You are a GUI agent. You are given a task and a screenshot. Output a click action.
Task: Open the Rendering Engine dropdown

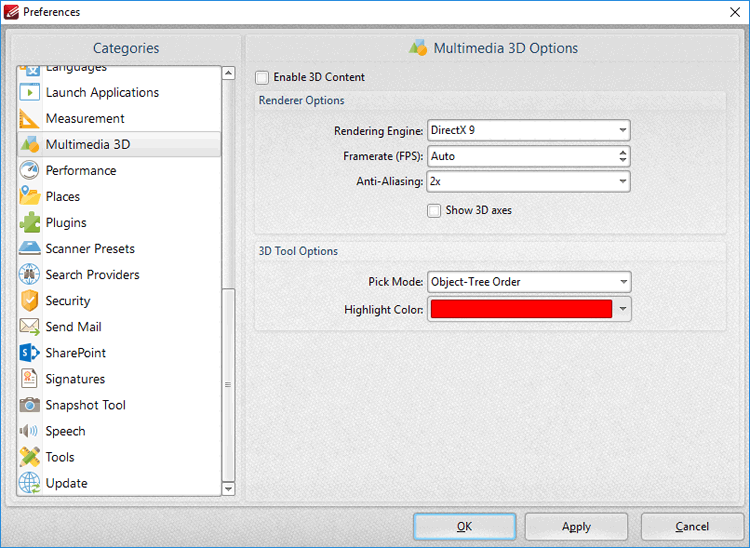coord(529,130)
